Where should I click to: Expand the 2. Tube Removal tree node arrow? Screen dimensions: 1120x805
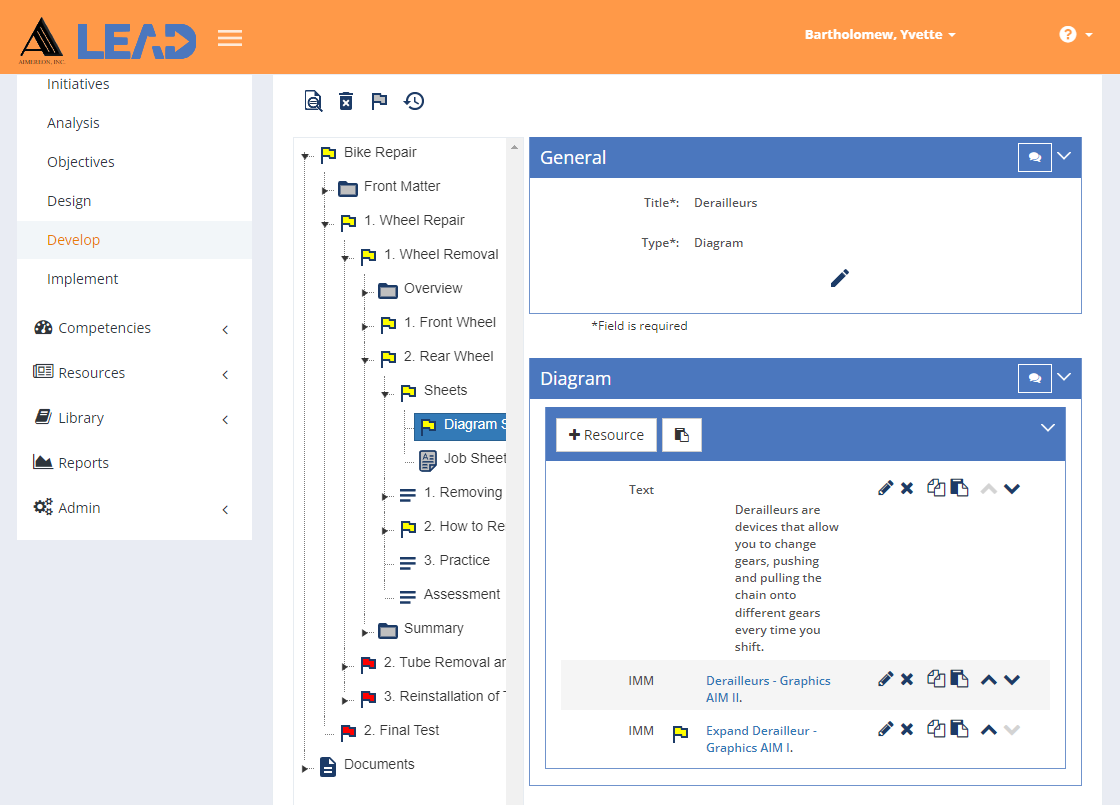coord(344,666)
